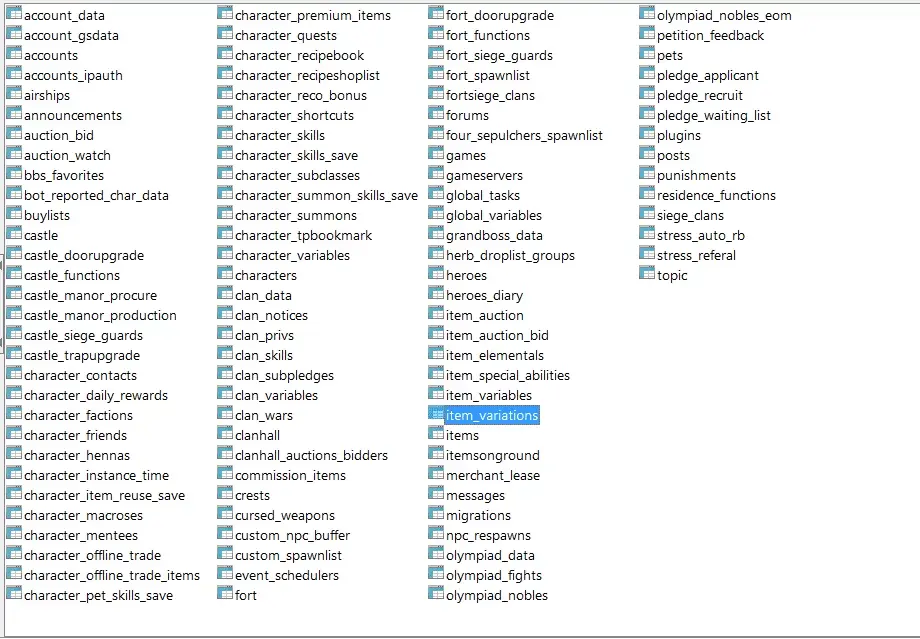Screen dimensions: 920x639
Task: Select the character_offline_trade_items table name
Action: pyautogui.click(x=112, y=576)
